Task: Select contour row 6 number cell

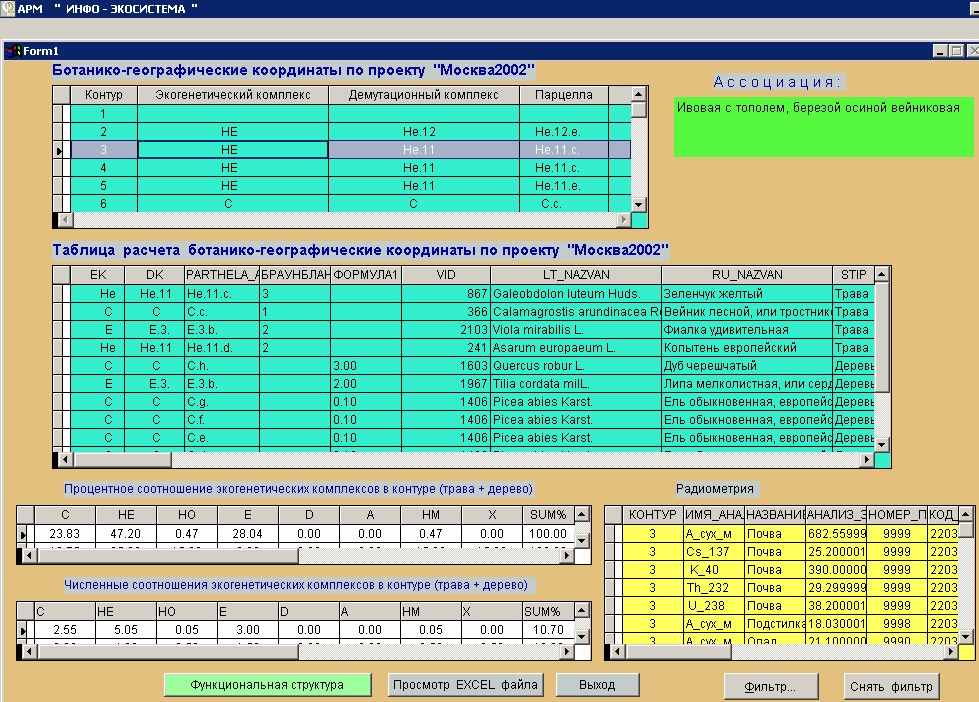Action: coord(104,204)
